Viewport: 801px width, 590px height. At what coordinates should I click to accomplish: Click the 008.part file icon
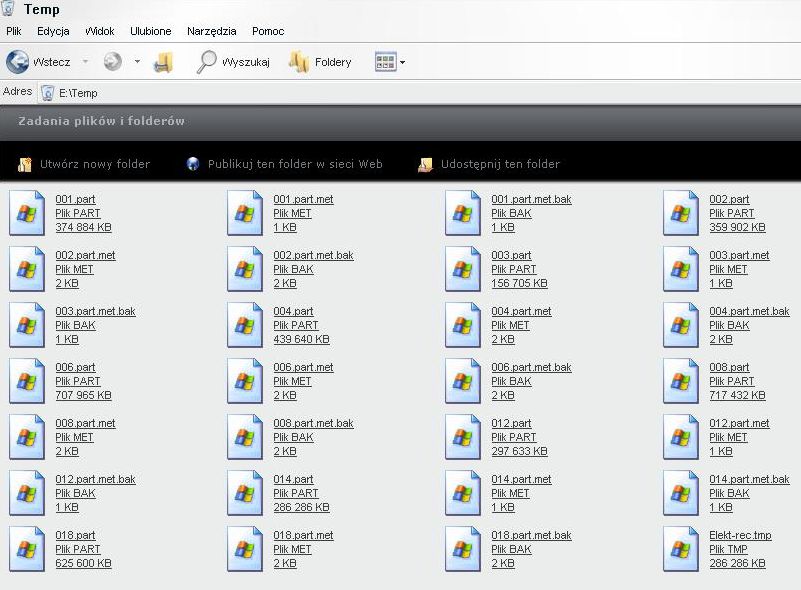680,381
